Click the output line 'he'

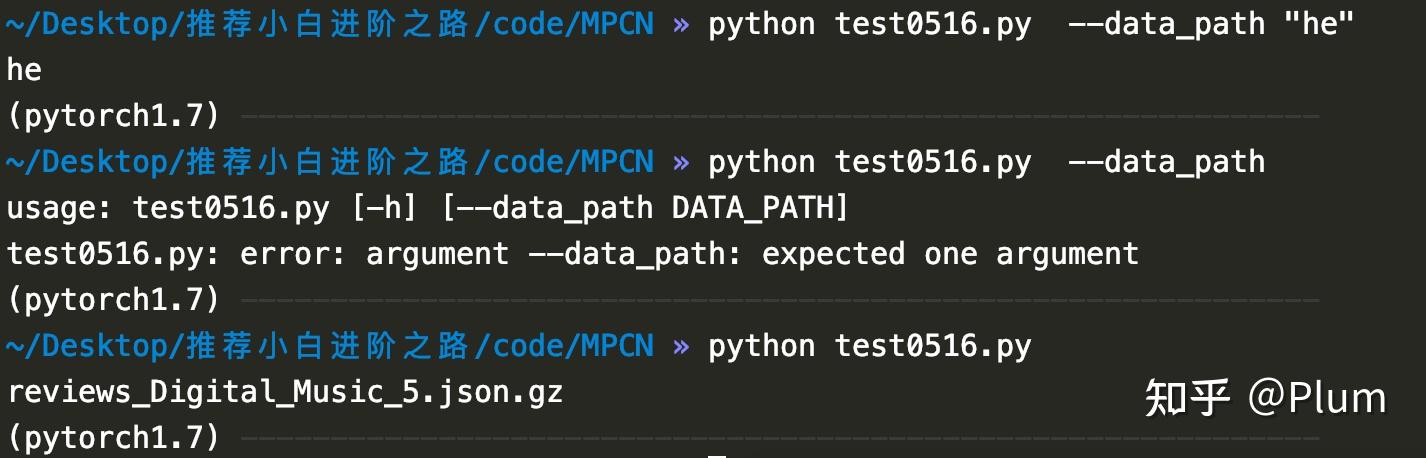25,70
